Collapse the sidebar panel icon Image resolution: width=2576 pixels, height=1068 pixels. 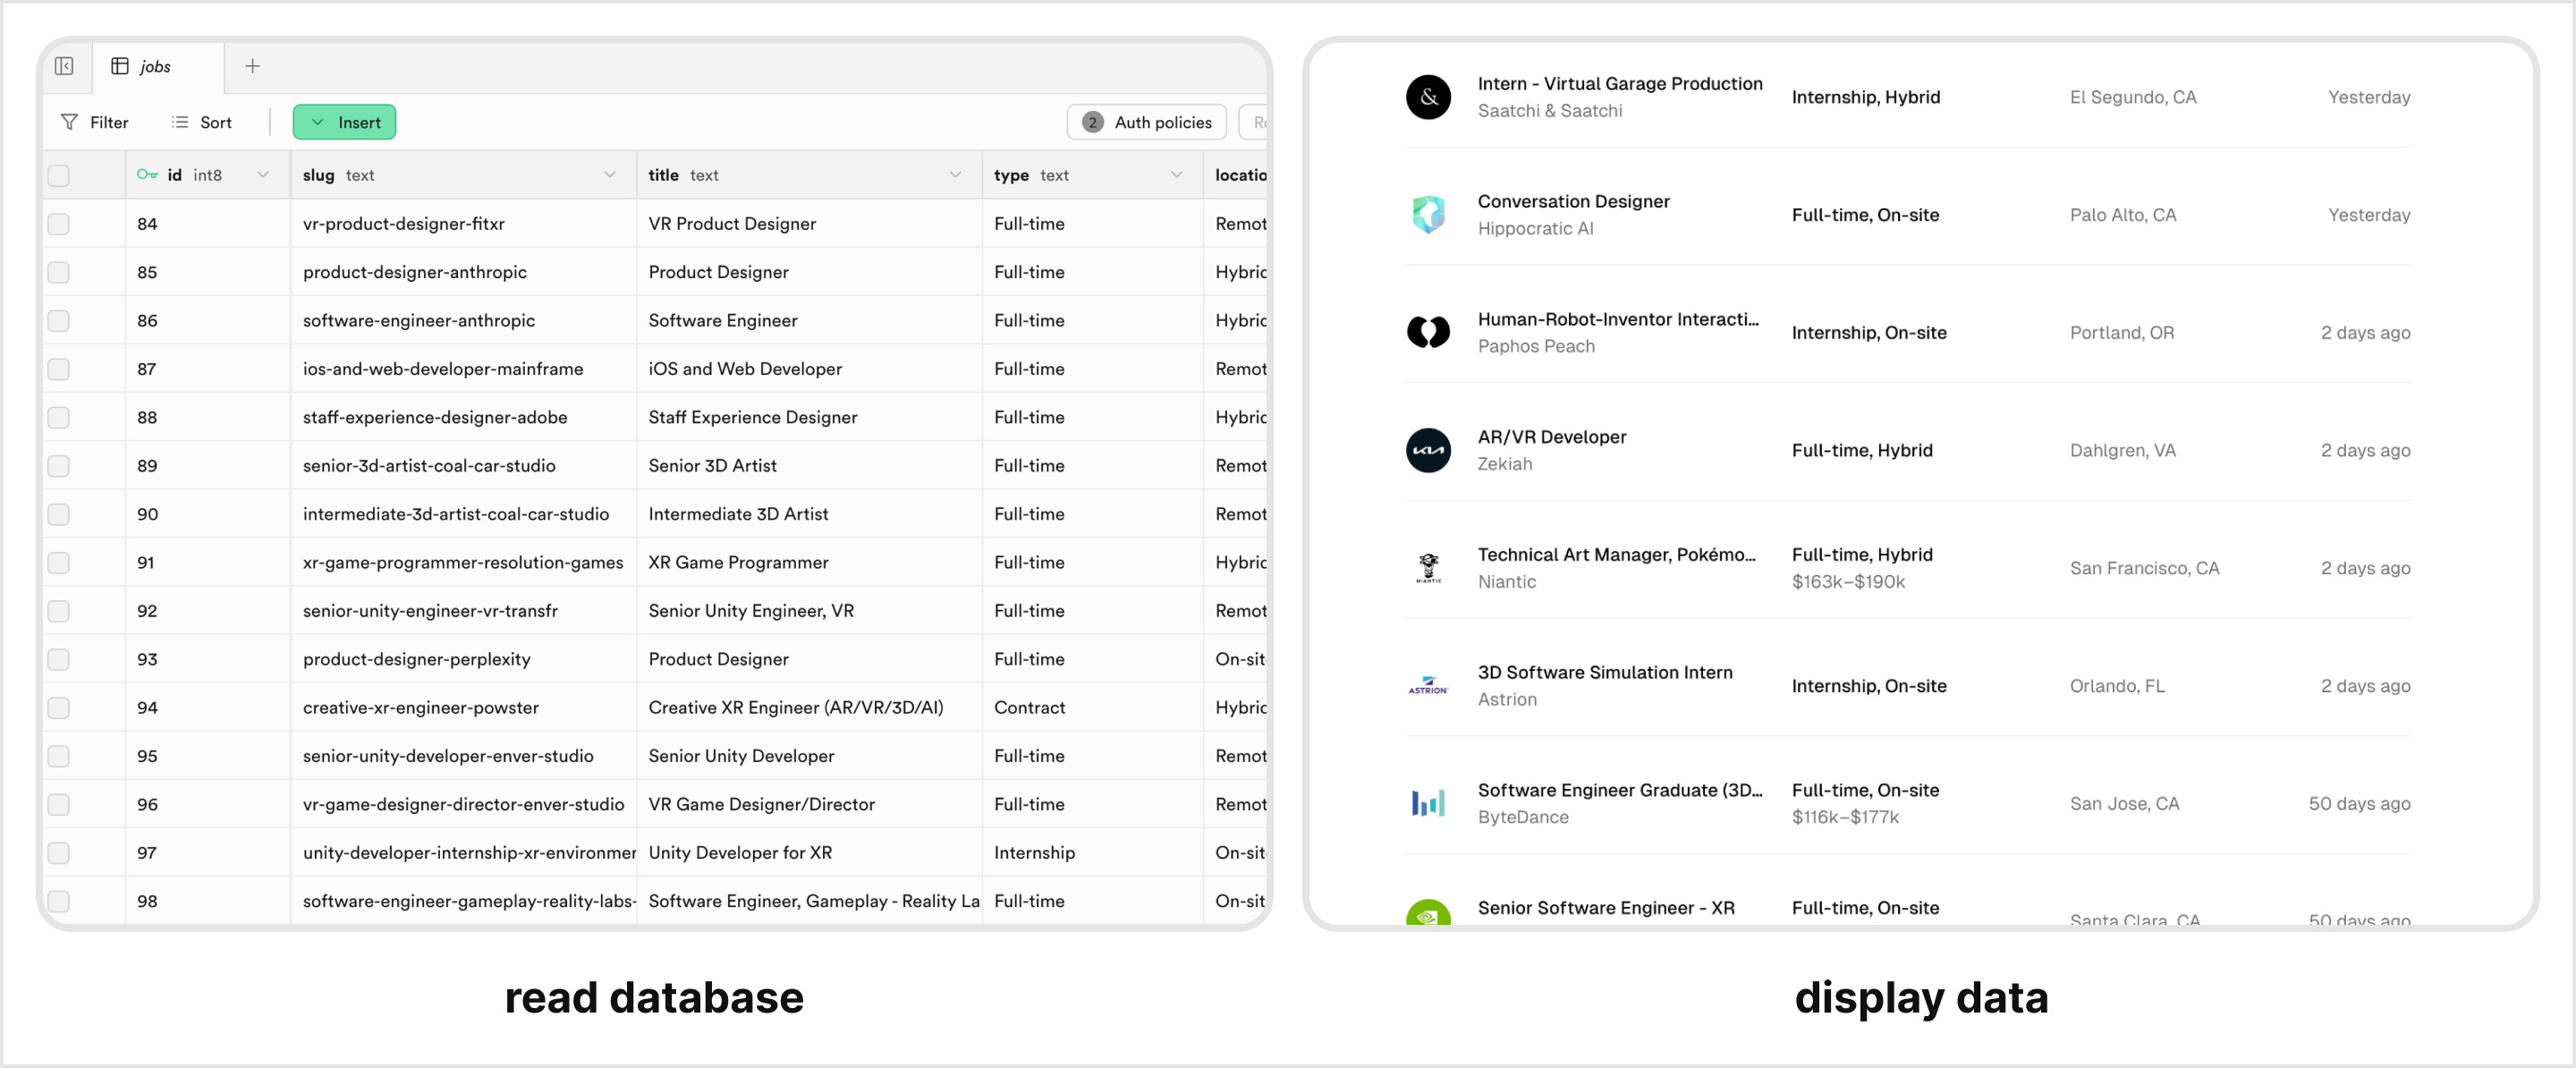click(x=64, y=66)
